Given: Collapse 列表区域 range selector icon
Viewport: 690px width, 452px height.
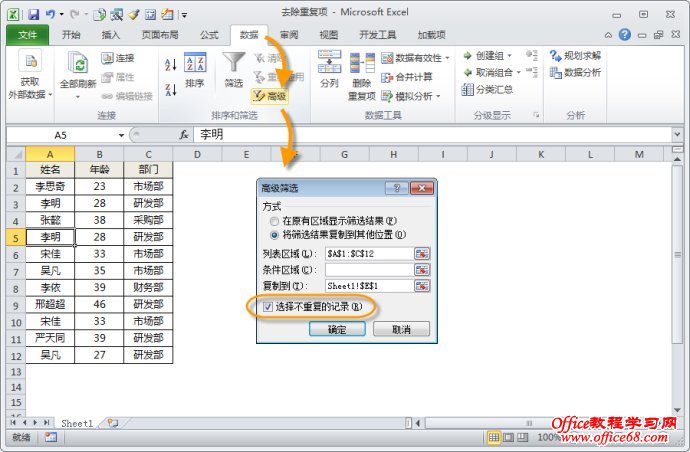Looking at the screenshot, I should pos(422,254).
